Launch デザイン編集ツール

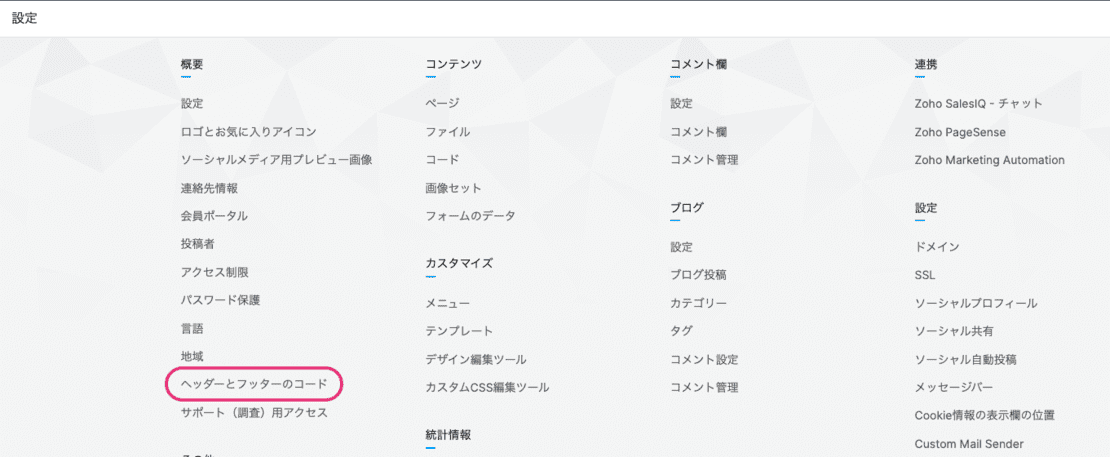[475, 359]
